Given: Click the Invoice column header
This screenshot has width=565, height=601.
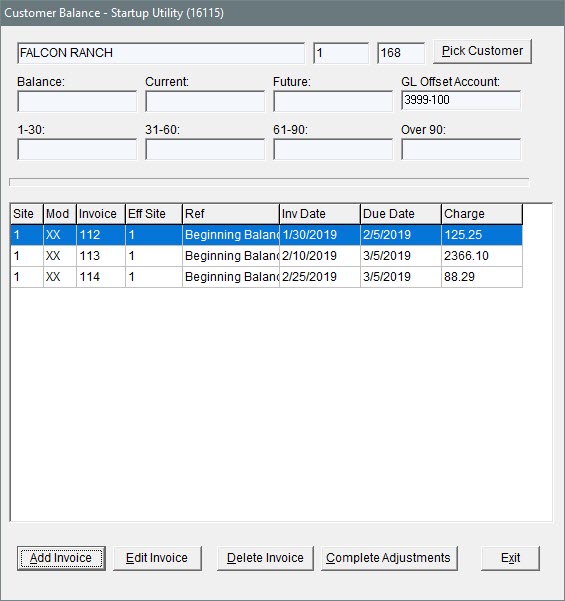Looking at the screenshot, I should tap(101, 214).
